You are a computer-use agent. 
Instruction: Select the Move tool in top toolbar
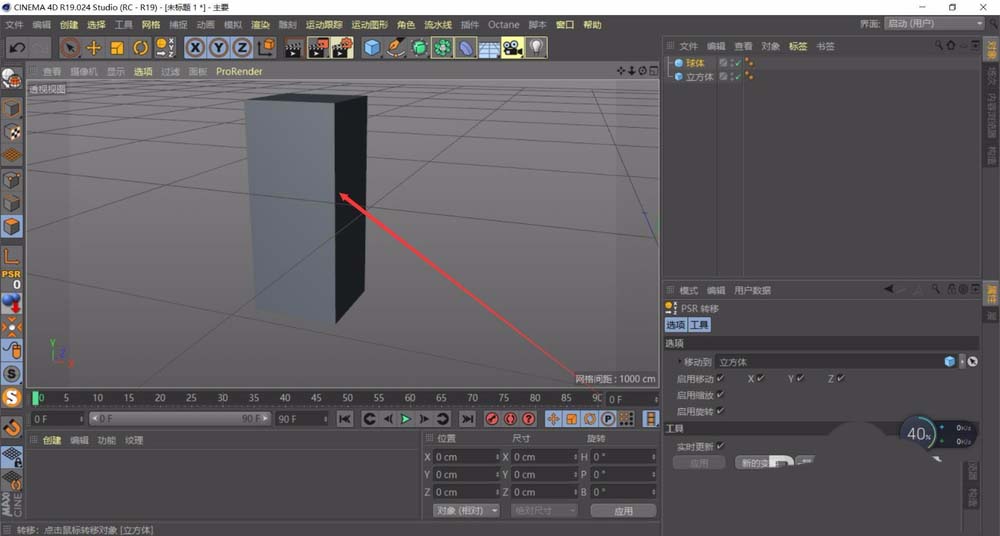94,47
